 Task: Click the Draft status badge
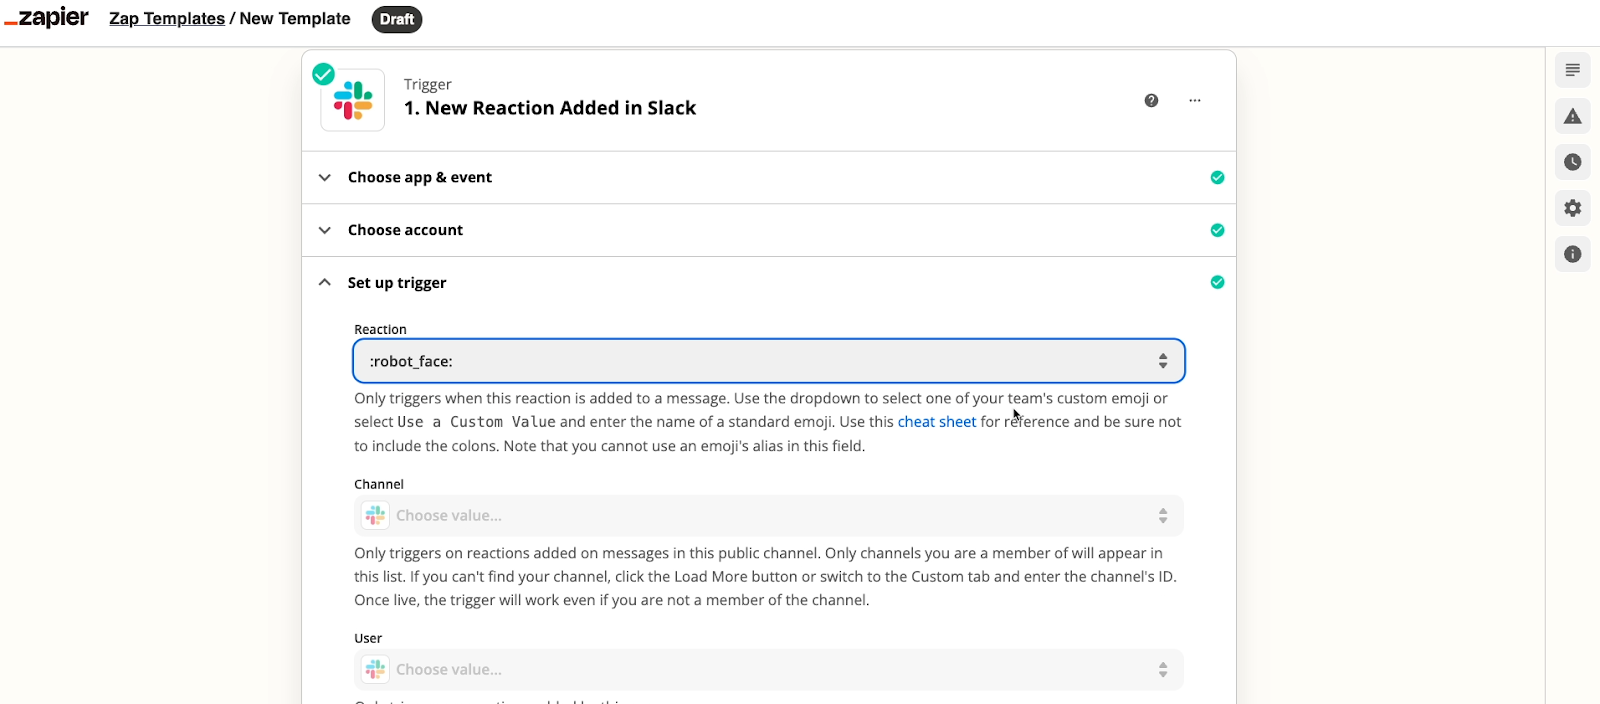(397, 19)
